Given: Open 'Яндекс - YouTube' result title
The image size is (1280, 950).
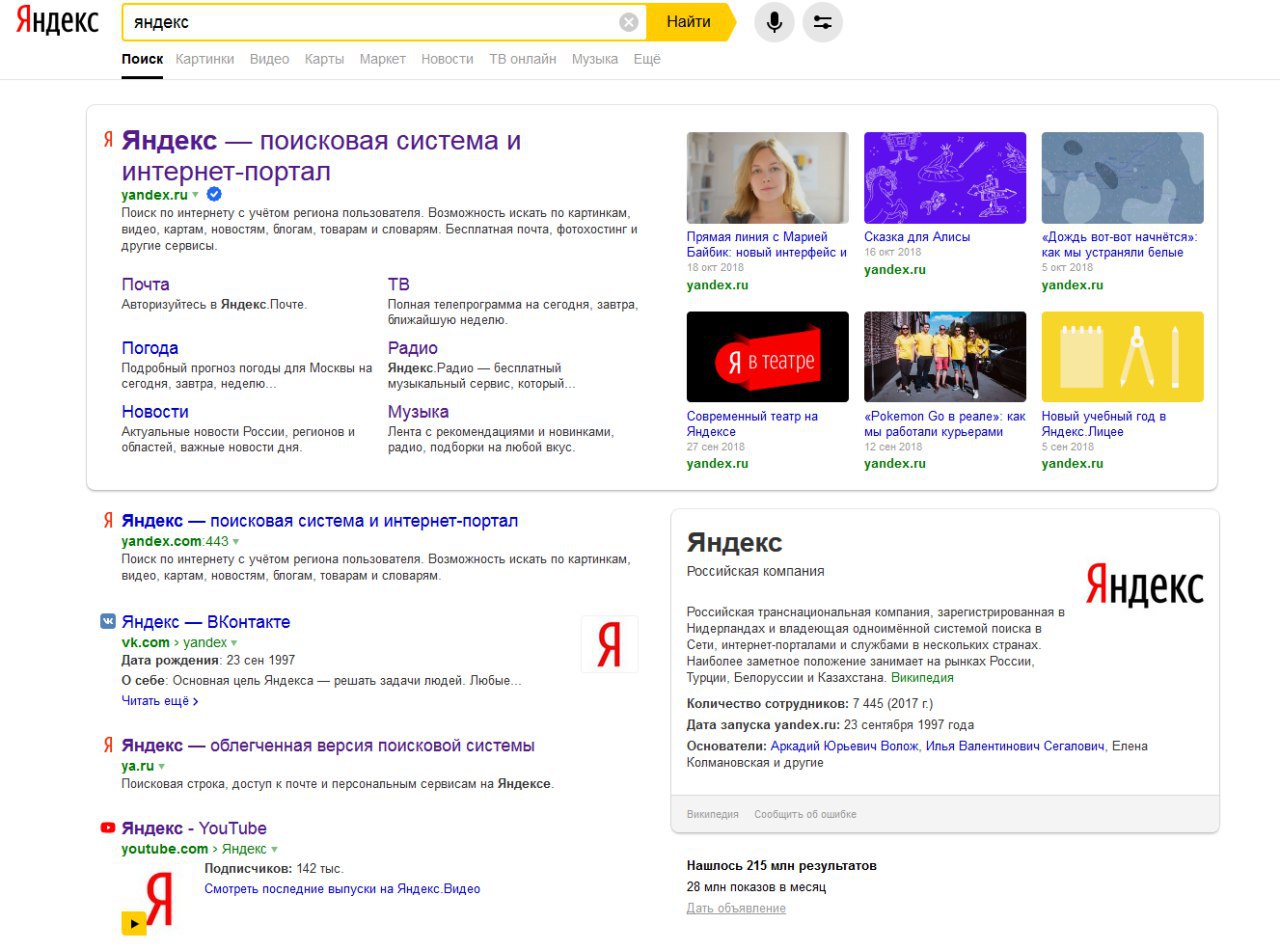Looking at the screenshot, I should point(194,828).
